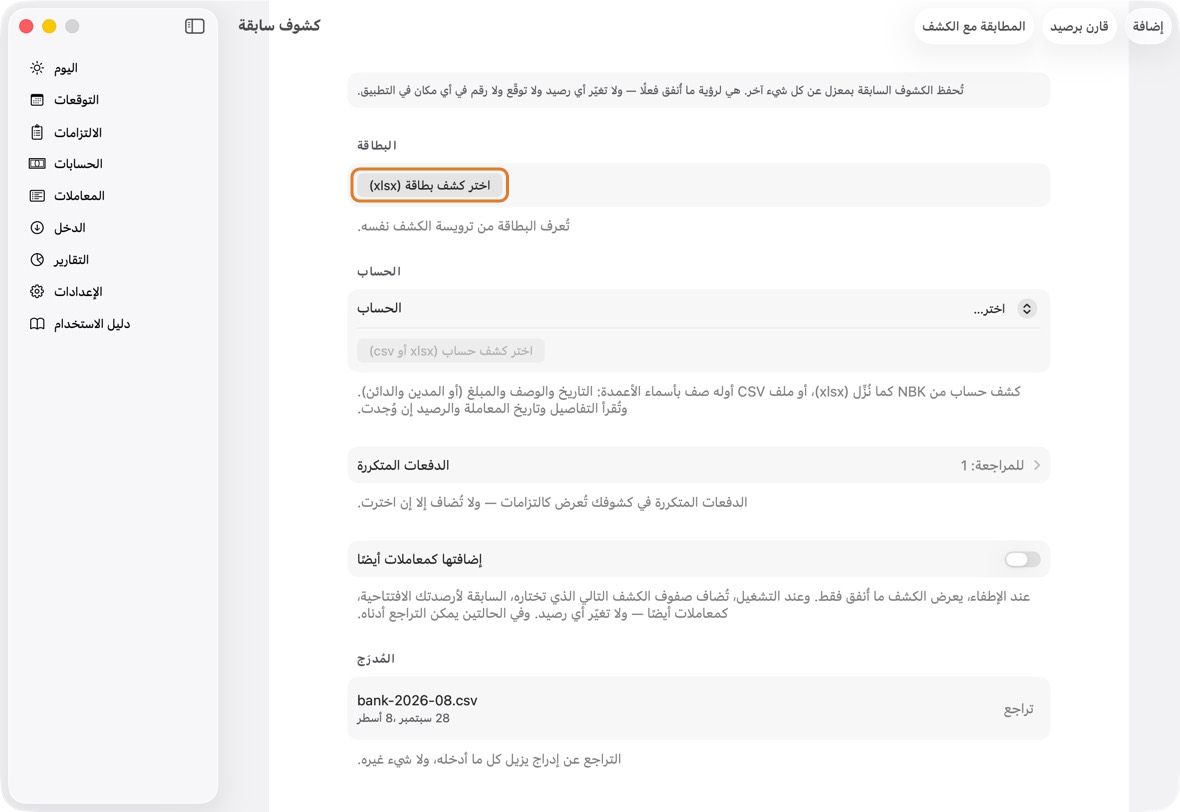This screenshot has height=812, width=1180.
Task: Click the book icon beside دليل الاستخدام
Action: click(x=37, y=324)
